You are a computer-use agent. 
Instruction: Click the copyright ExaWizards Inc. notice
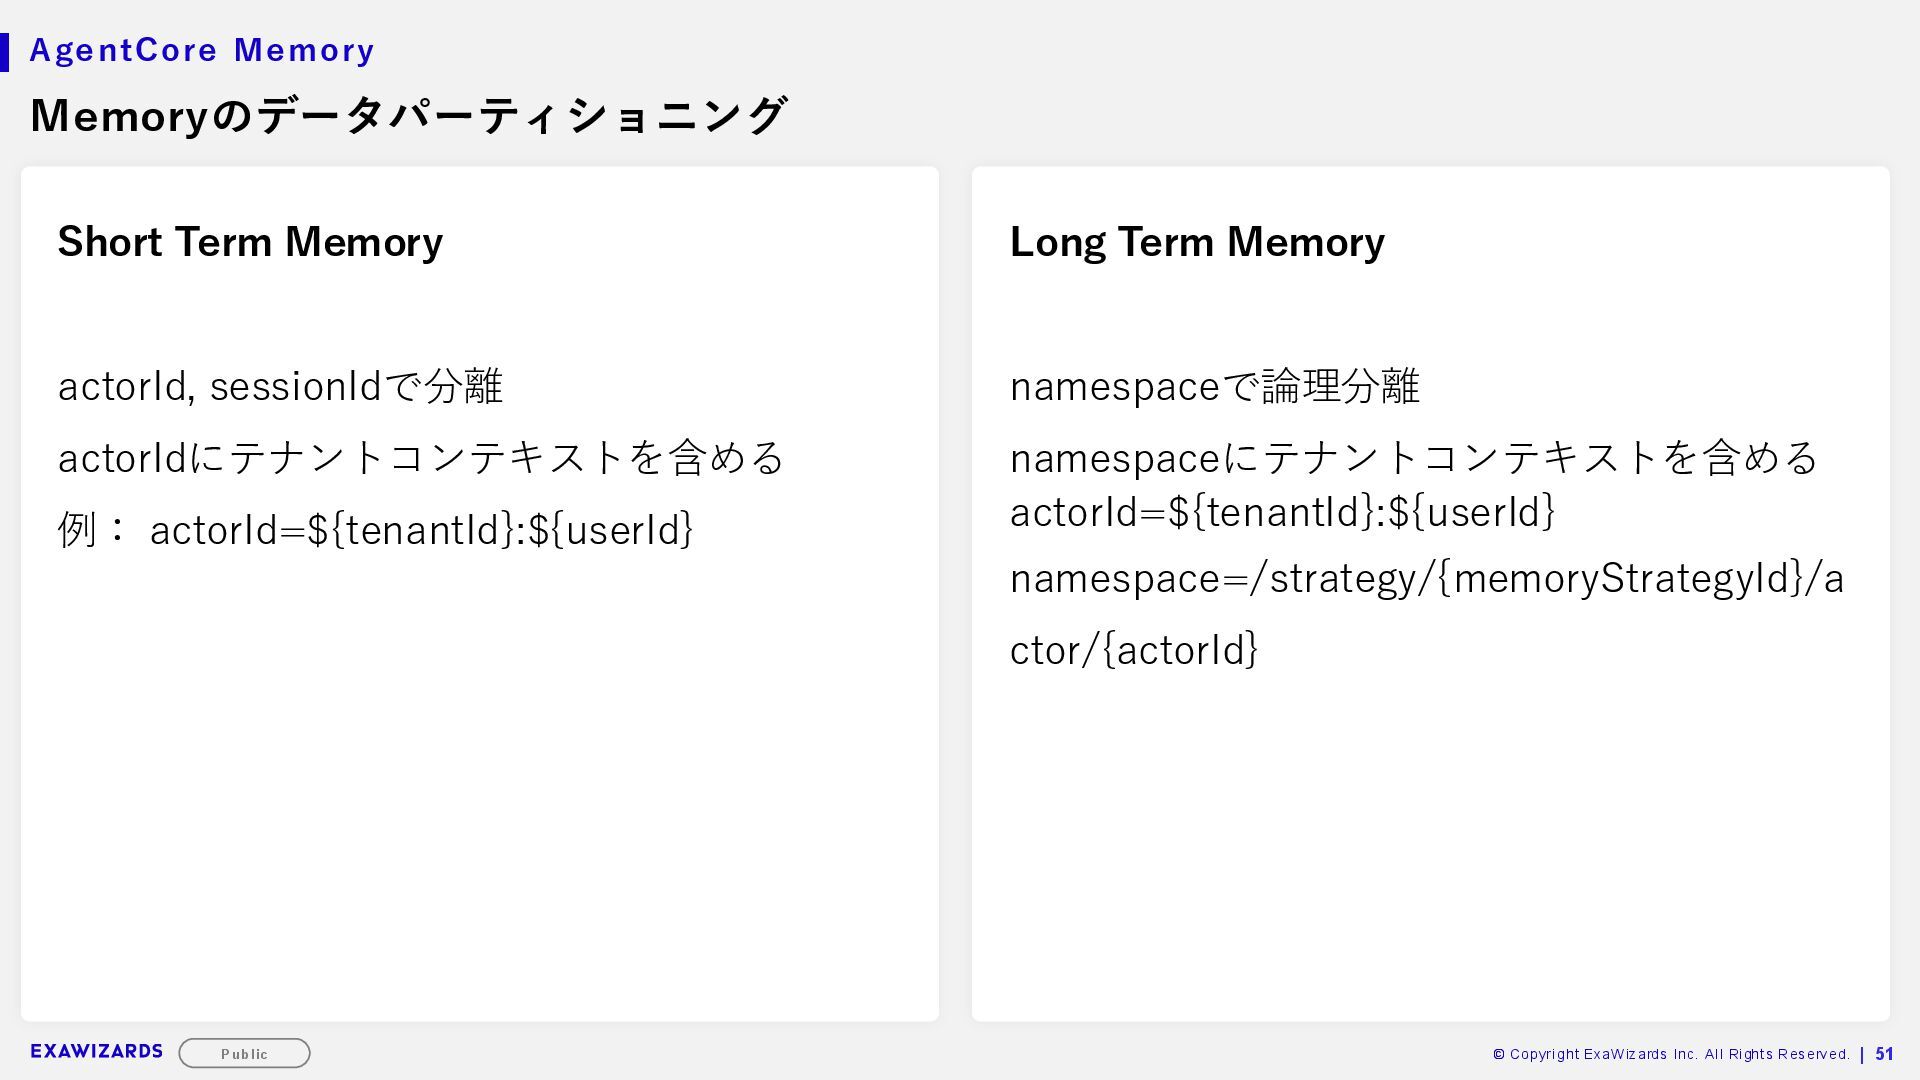pyautogui.click(x=1670, y=1054)
